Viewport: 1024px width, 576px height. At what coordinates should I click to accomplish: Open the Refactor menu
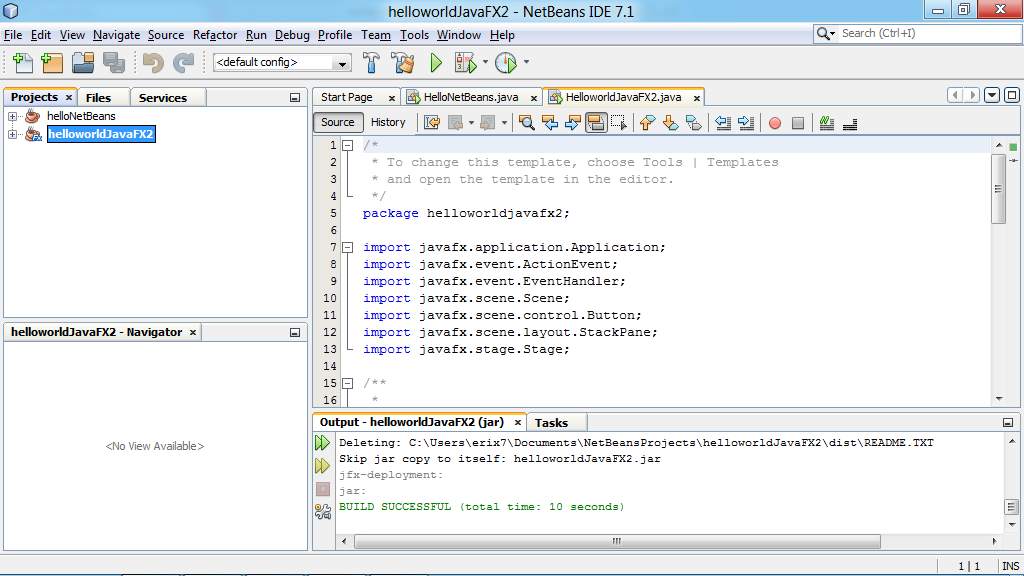215,35
